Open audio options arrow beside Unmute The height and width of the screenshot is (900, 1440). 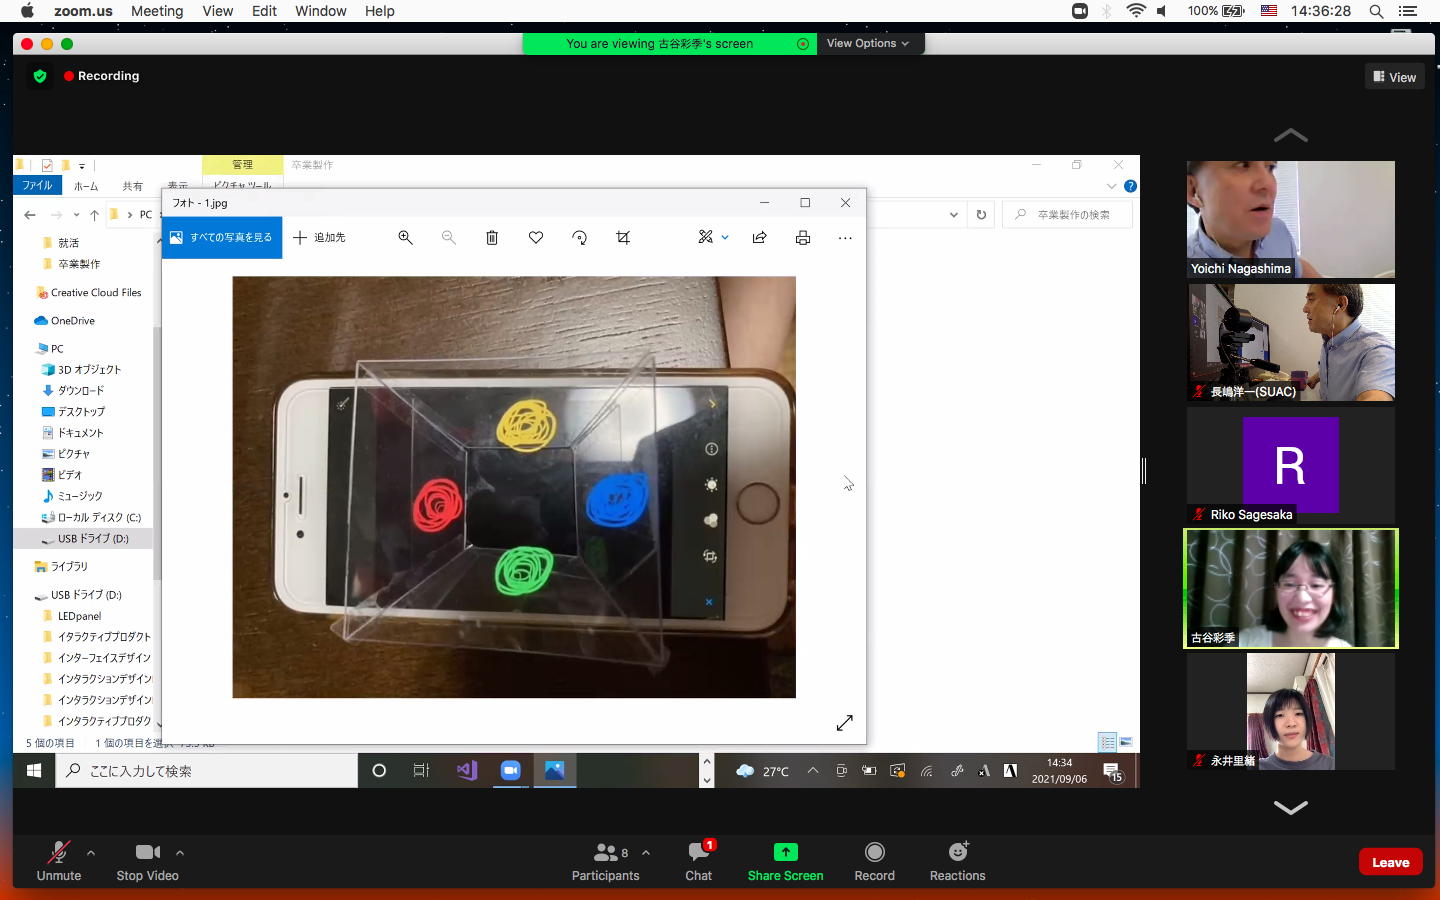[91, 853]
